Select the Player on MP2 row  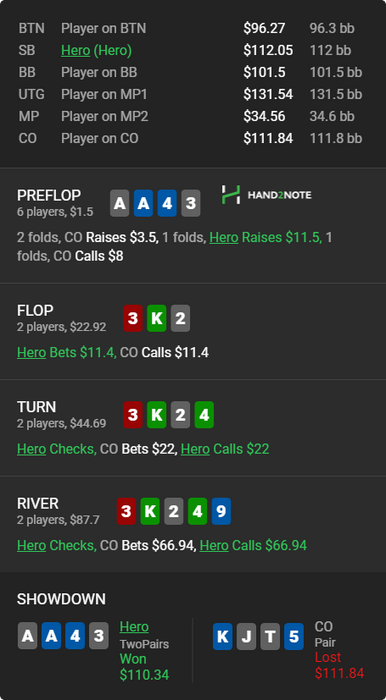tap(193, 117)
